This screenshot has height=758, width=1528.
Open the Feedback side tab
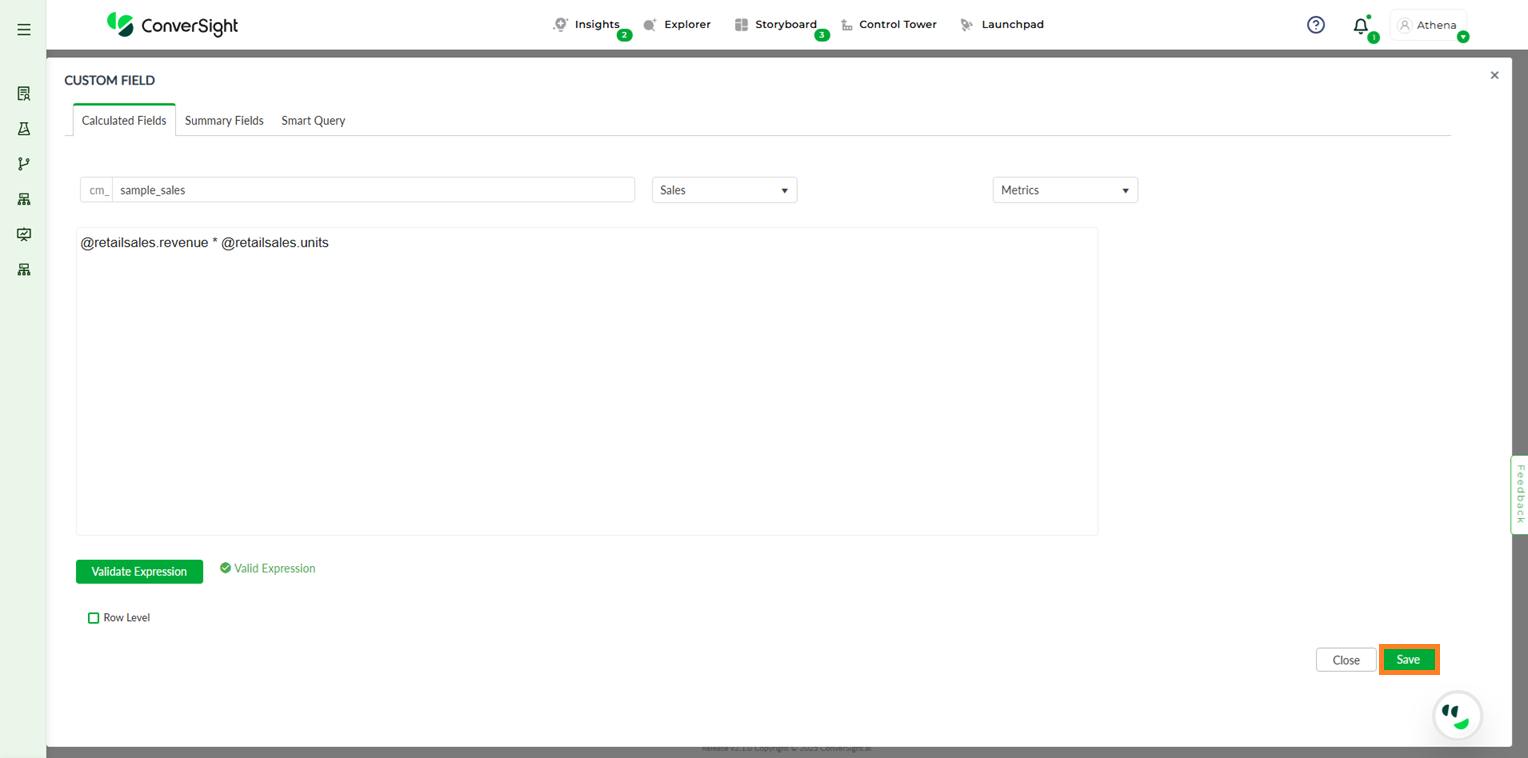[1519, 494]
